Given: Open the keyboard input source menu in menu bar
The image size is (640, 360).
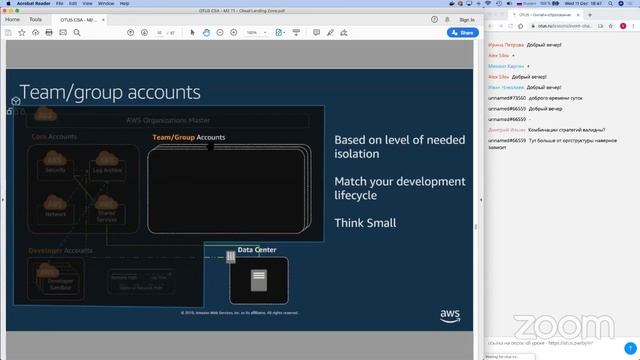Looking at the screenshot, I should (527, 4).
